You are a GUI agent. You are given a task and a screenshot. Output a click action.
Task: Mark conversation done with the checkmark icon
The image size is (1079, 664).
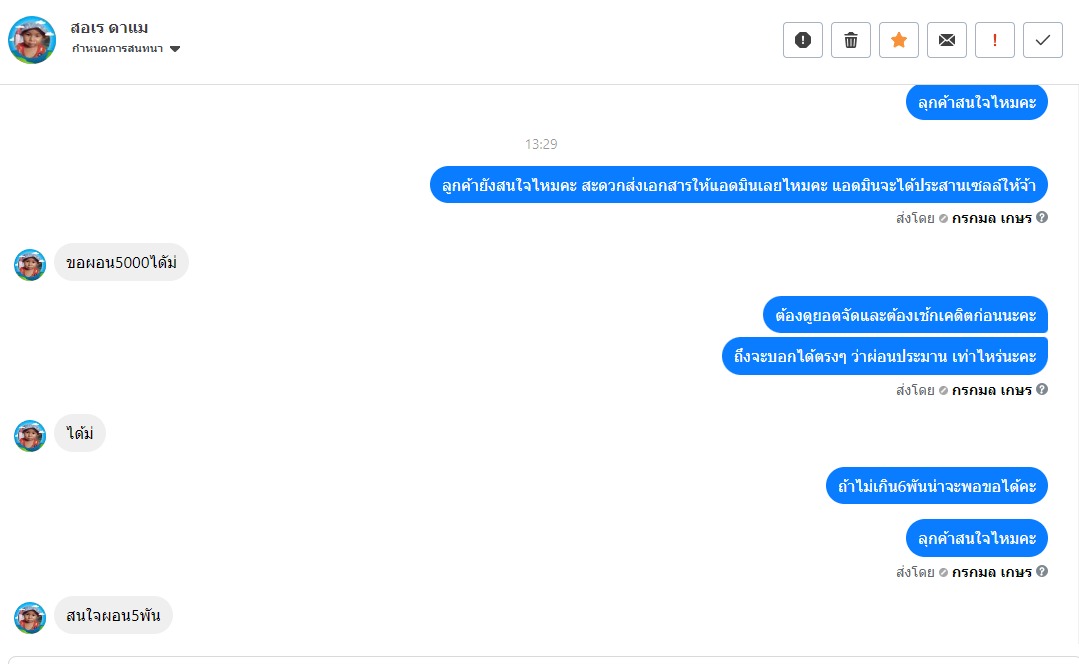click(x=1043, y=40)
